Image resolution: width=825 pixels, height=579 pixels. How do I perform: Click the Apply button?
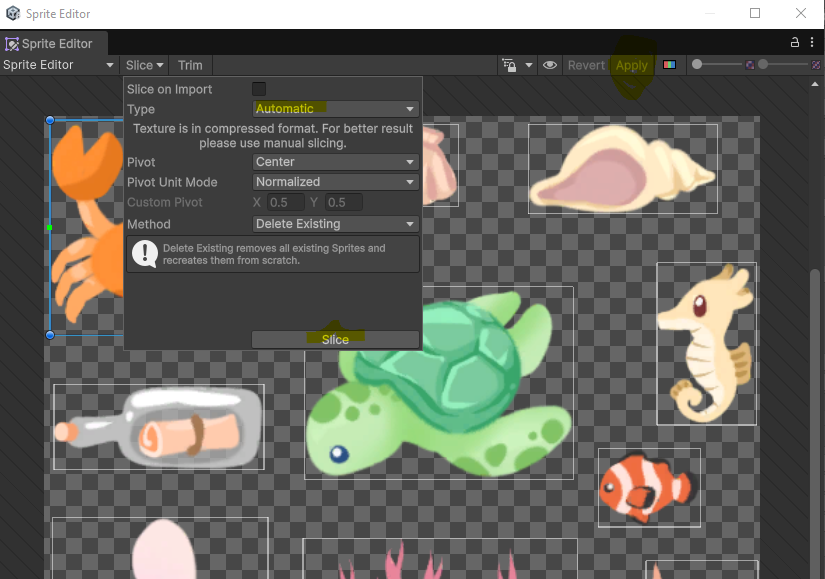631,65
